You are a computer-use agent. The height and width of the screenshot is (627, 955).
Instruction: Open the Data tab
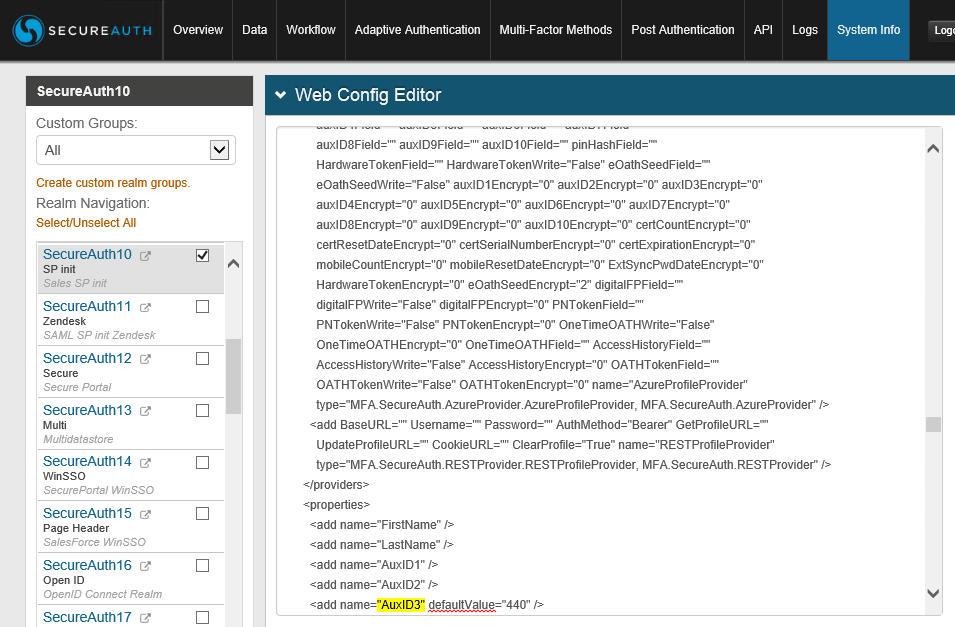click(x=255, y=30)
